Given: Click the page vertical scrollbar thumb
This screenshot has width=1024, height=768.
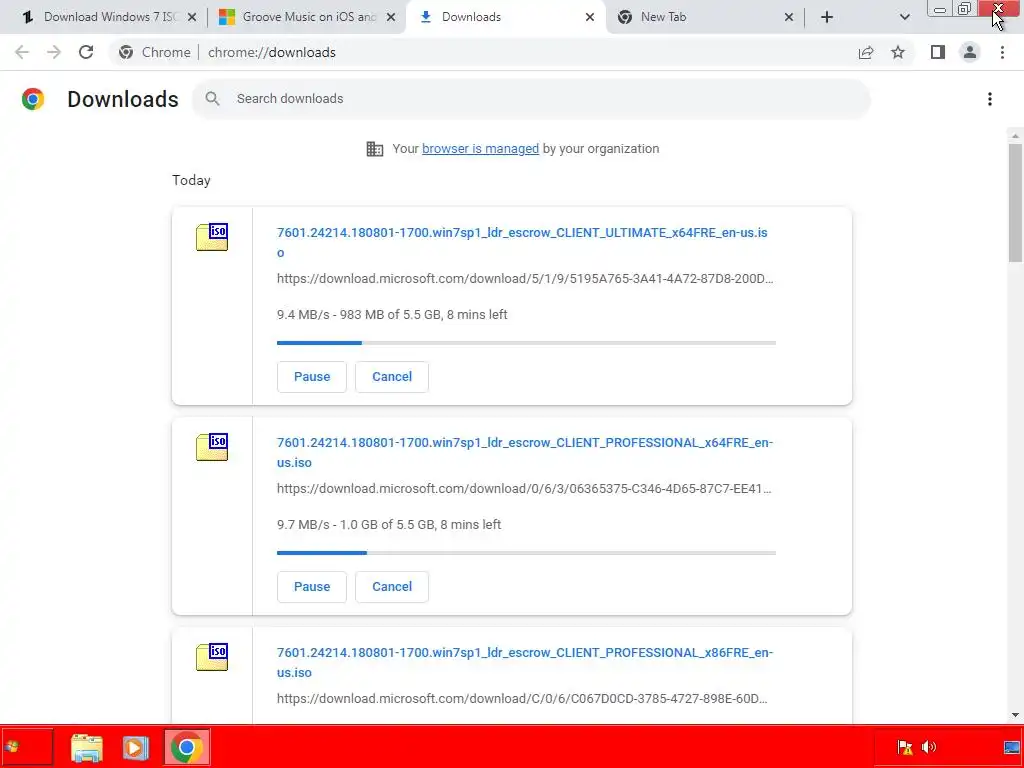Looking at the screenshot, I should 1015,202.
